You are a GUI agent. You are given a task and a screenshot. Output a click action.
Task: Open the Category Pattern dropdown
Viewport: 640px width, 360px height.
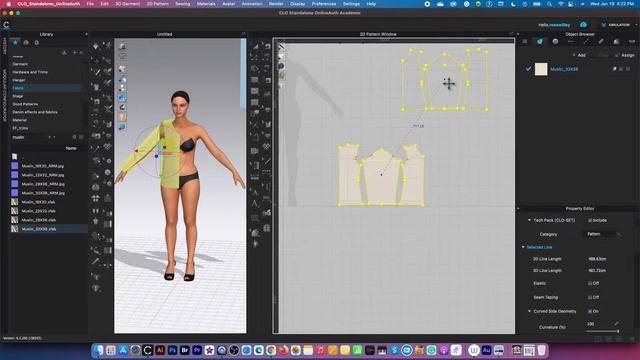tap(602, 234)
